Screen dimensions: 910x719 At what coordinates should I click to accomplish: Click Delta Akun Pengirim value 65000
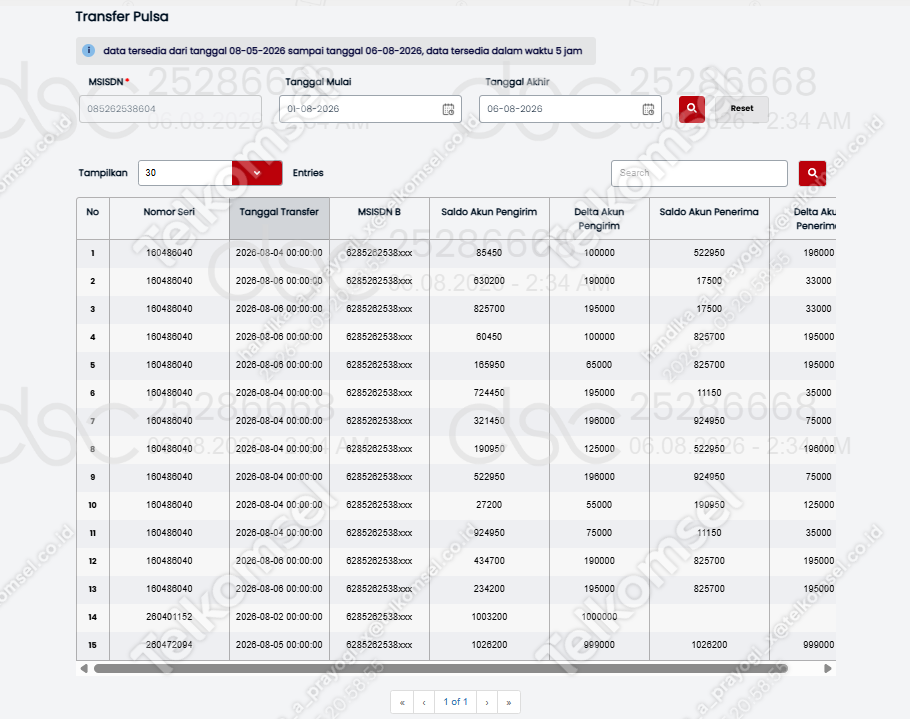click(x=599, y=365)
